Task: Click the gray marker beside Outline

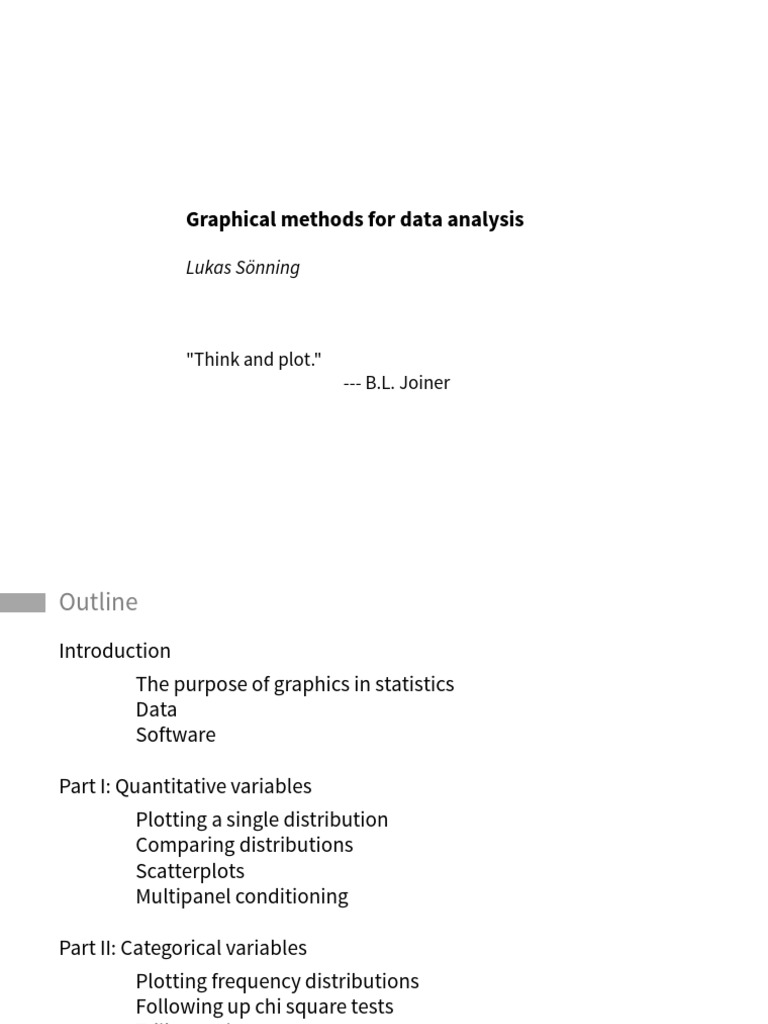Action: [x=22, y=602]
